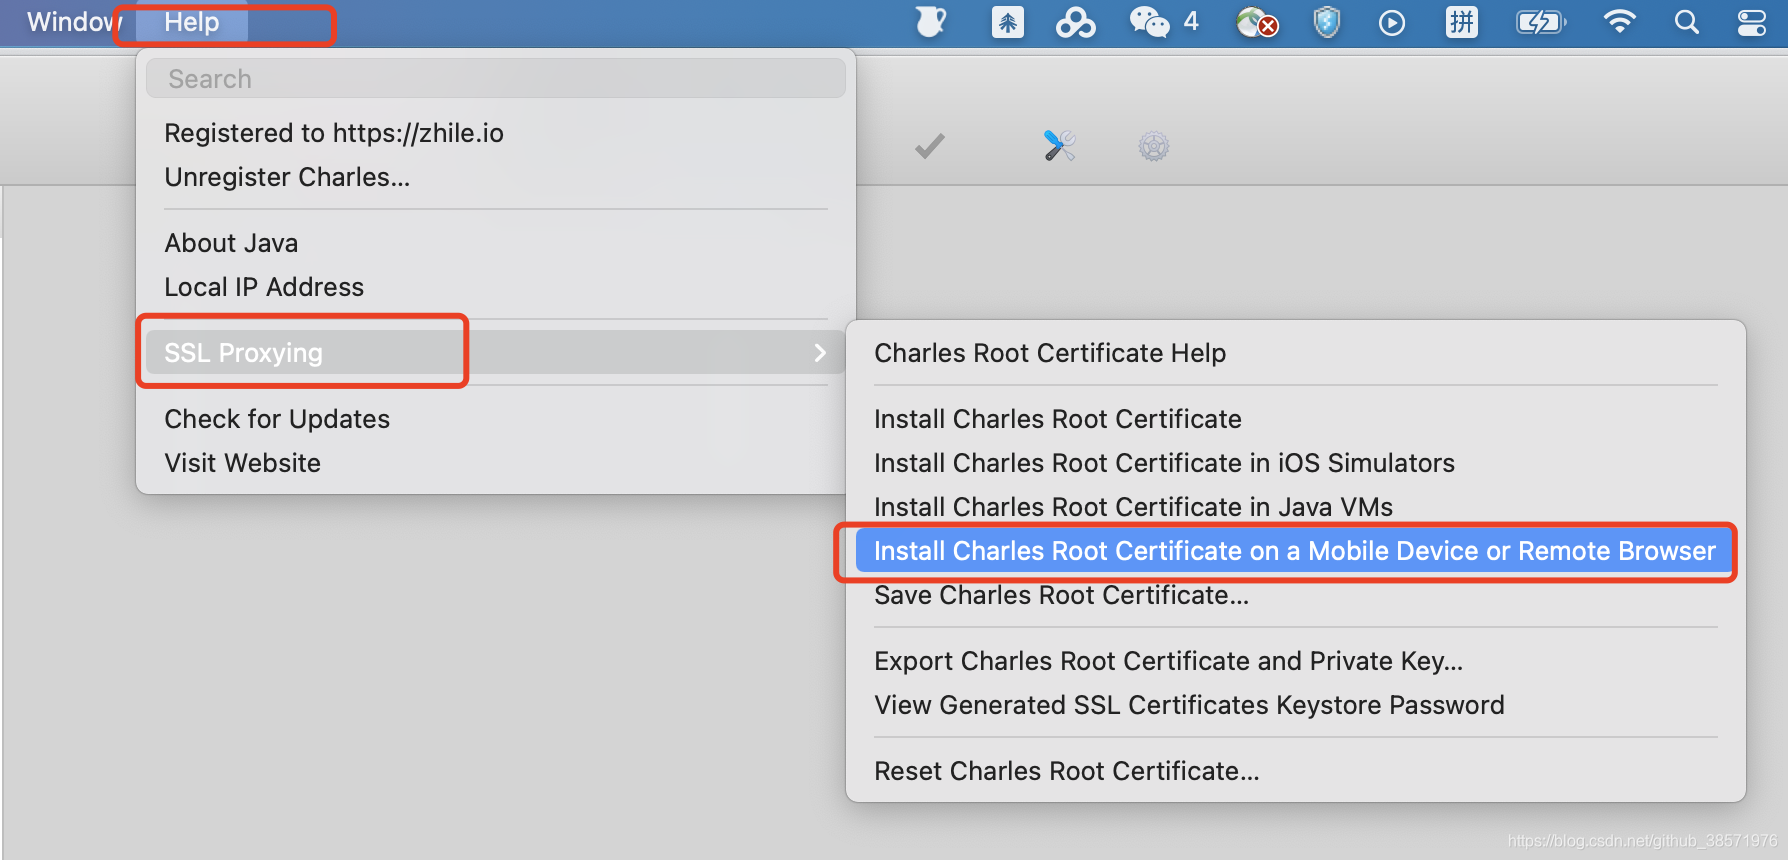This screenshot has height=860, width=1788.
Task: Choose Check for Updates
Action: coord(277,419)
